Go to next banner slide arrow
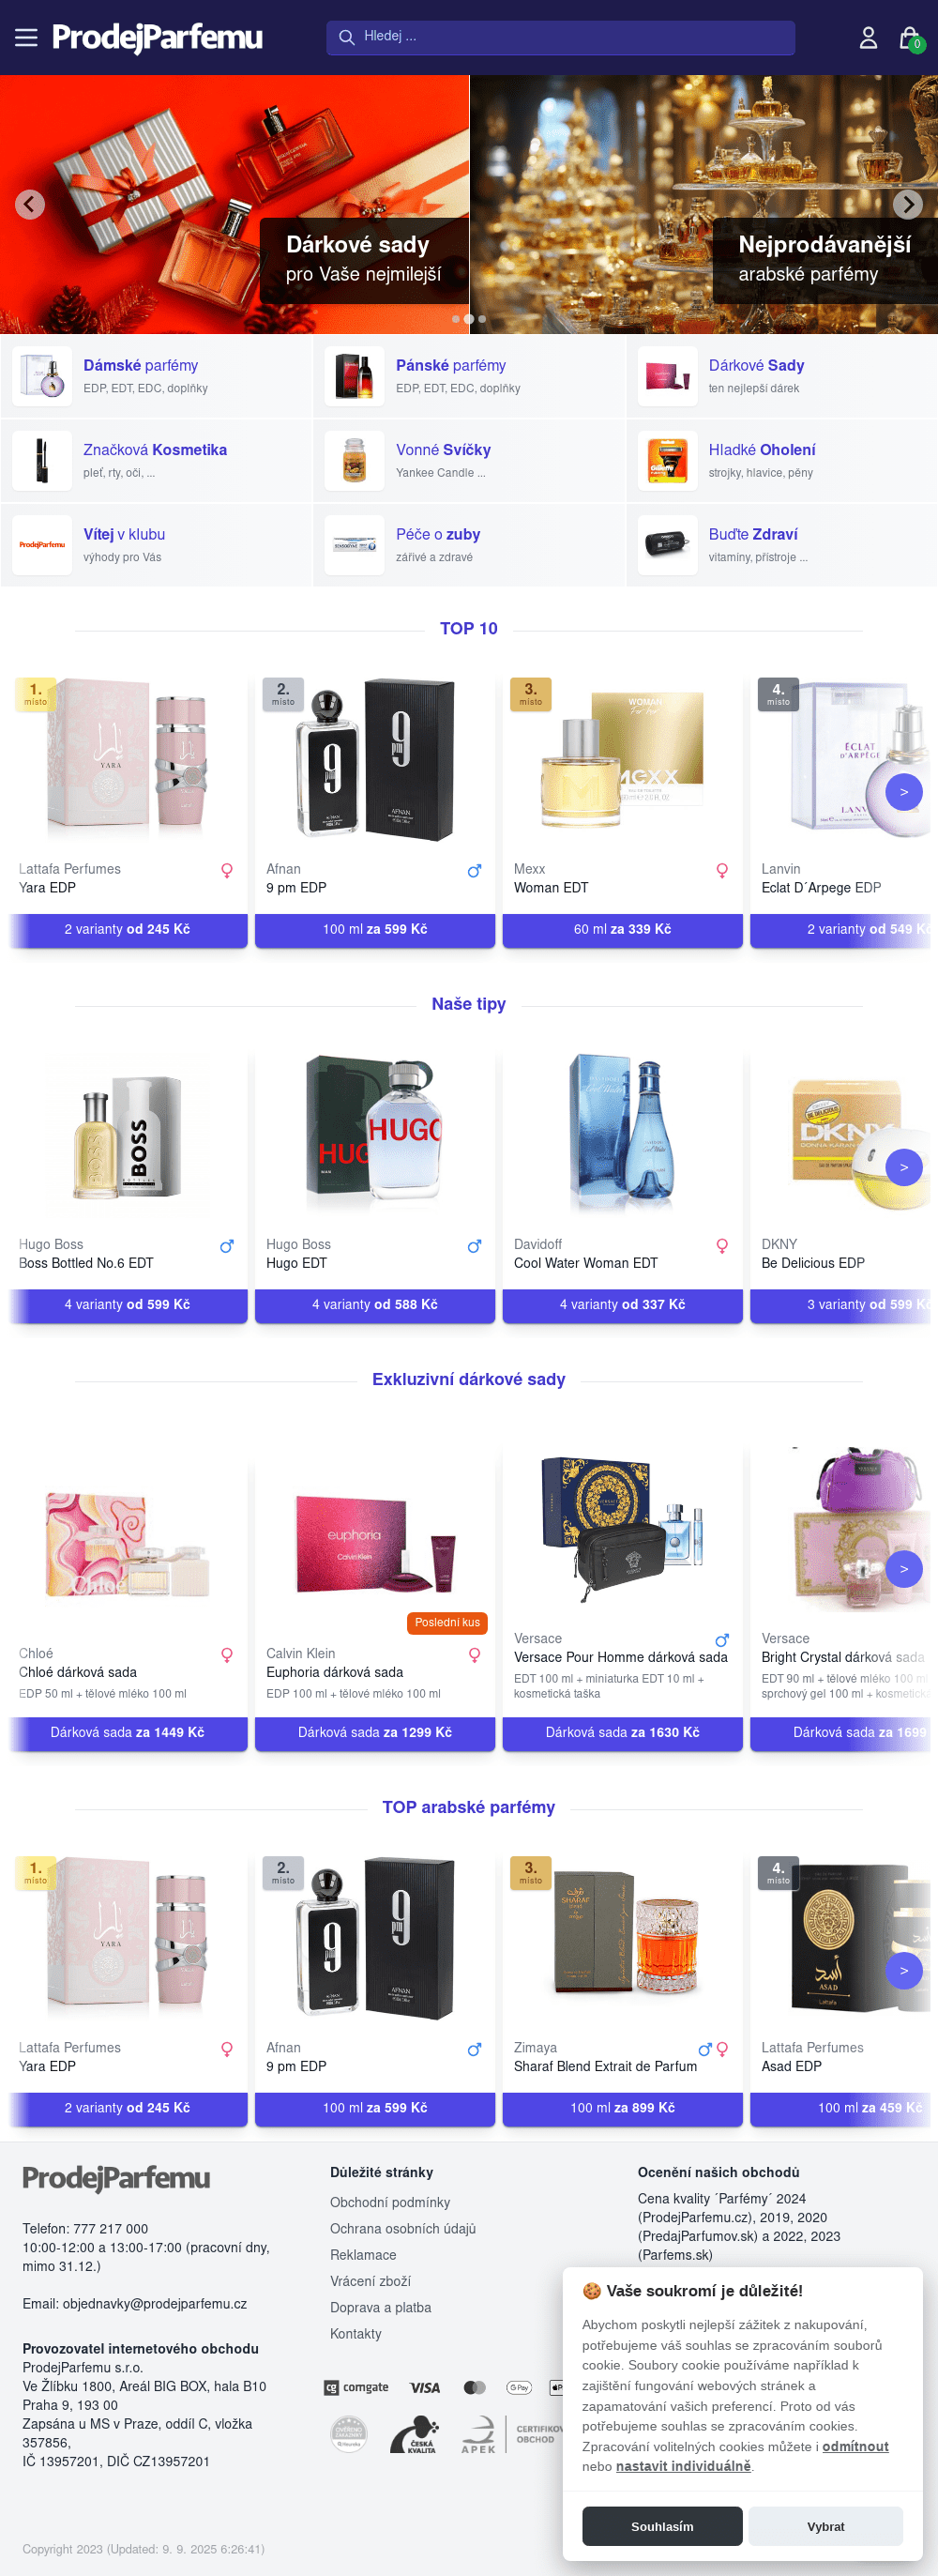This screenshot has height=2576, width=938. pyautogui.click(x=907, y=204)
